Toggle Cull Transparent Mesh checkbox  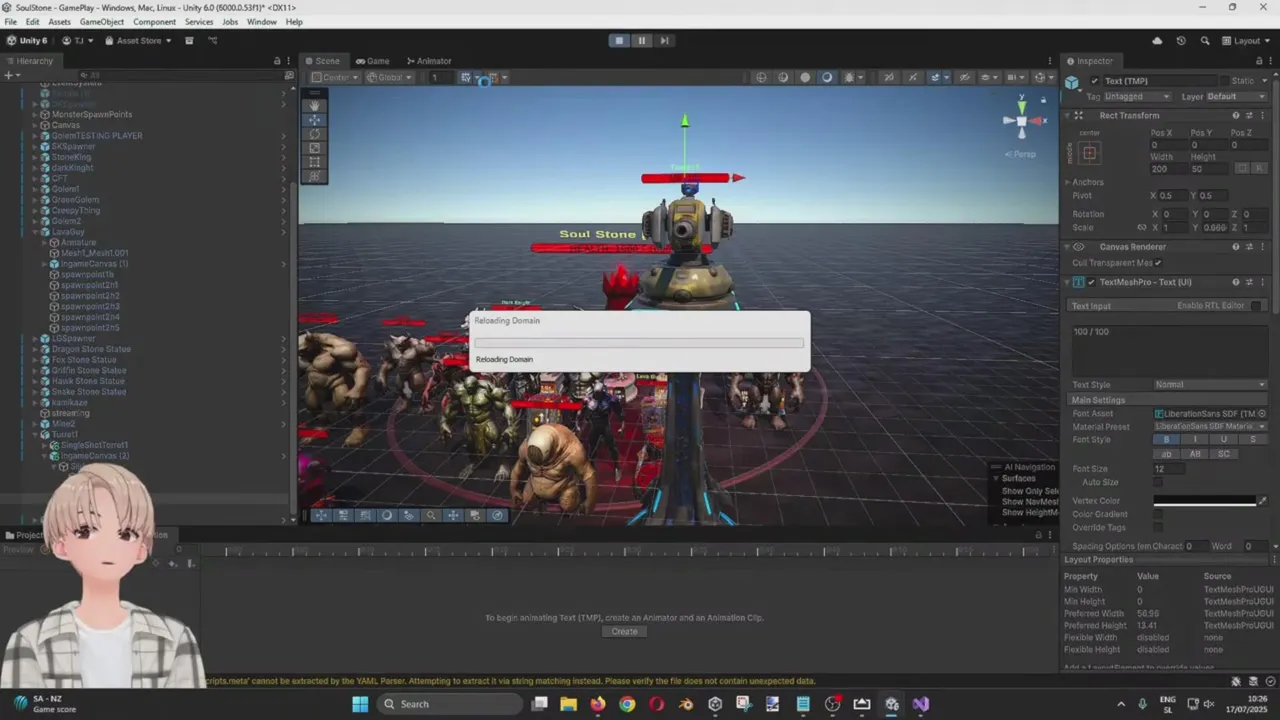click(1158, 263)
